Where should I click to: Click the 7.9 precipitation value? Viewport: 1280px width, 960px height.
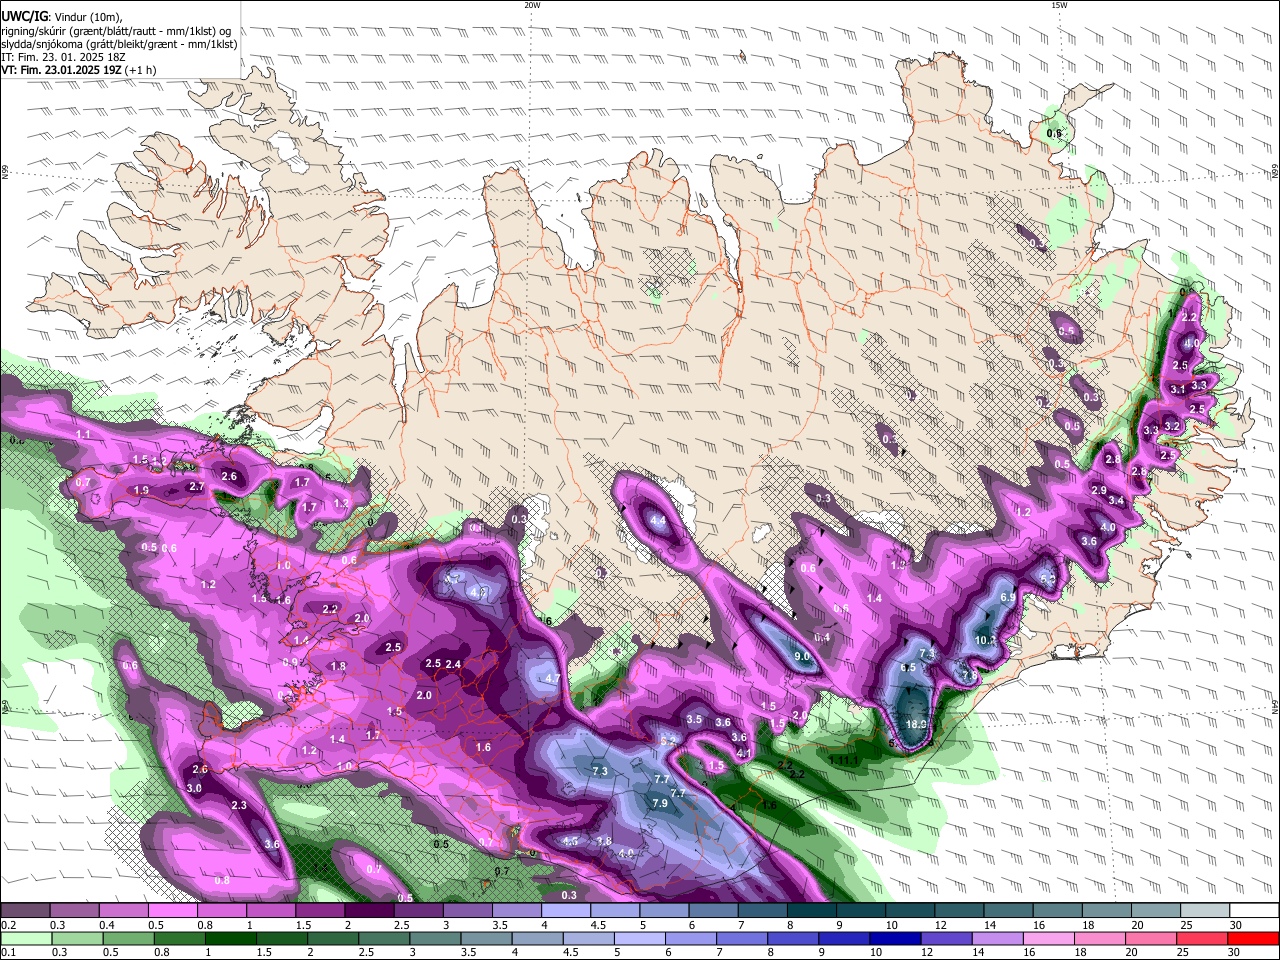click(659, 803)
